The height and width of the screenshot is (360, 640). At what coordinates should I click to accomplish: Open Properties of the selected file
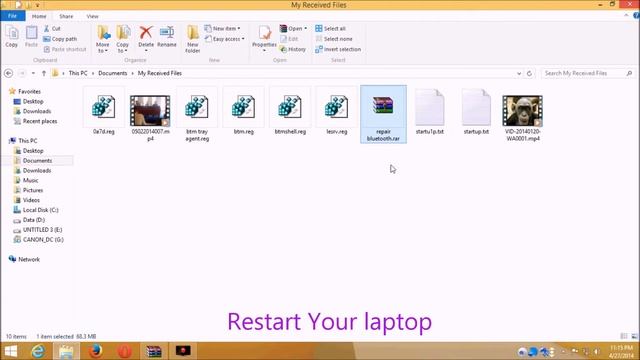pos(264,39)
